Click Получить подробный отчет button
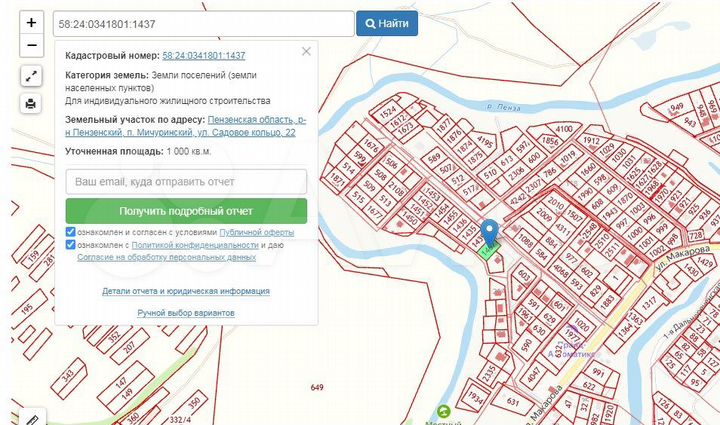720x425 pixels. coord(186,211)
